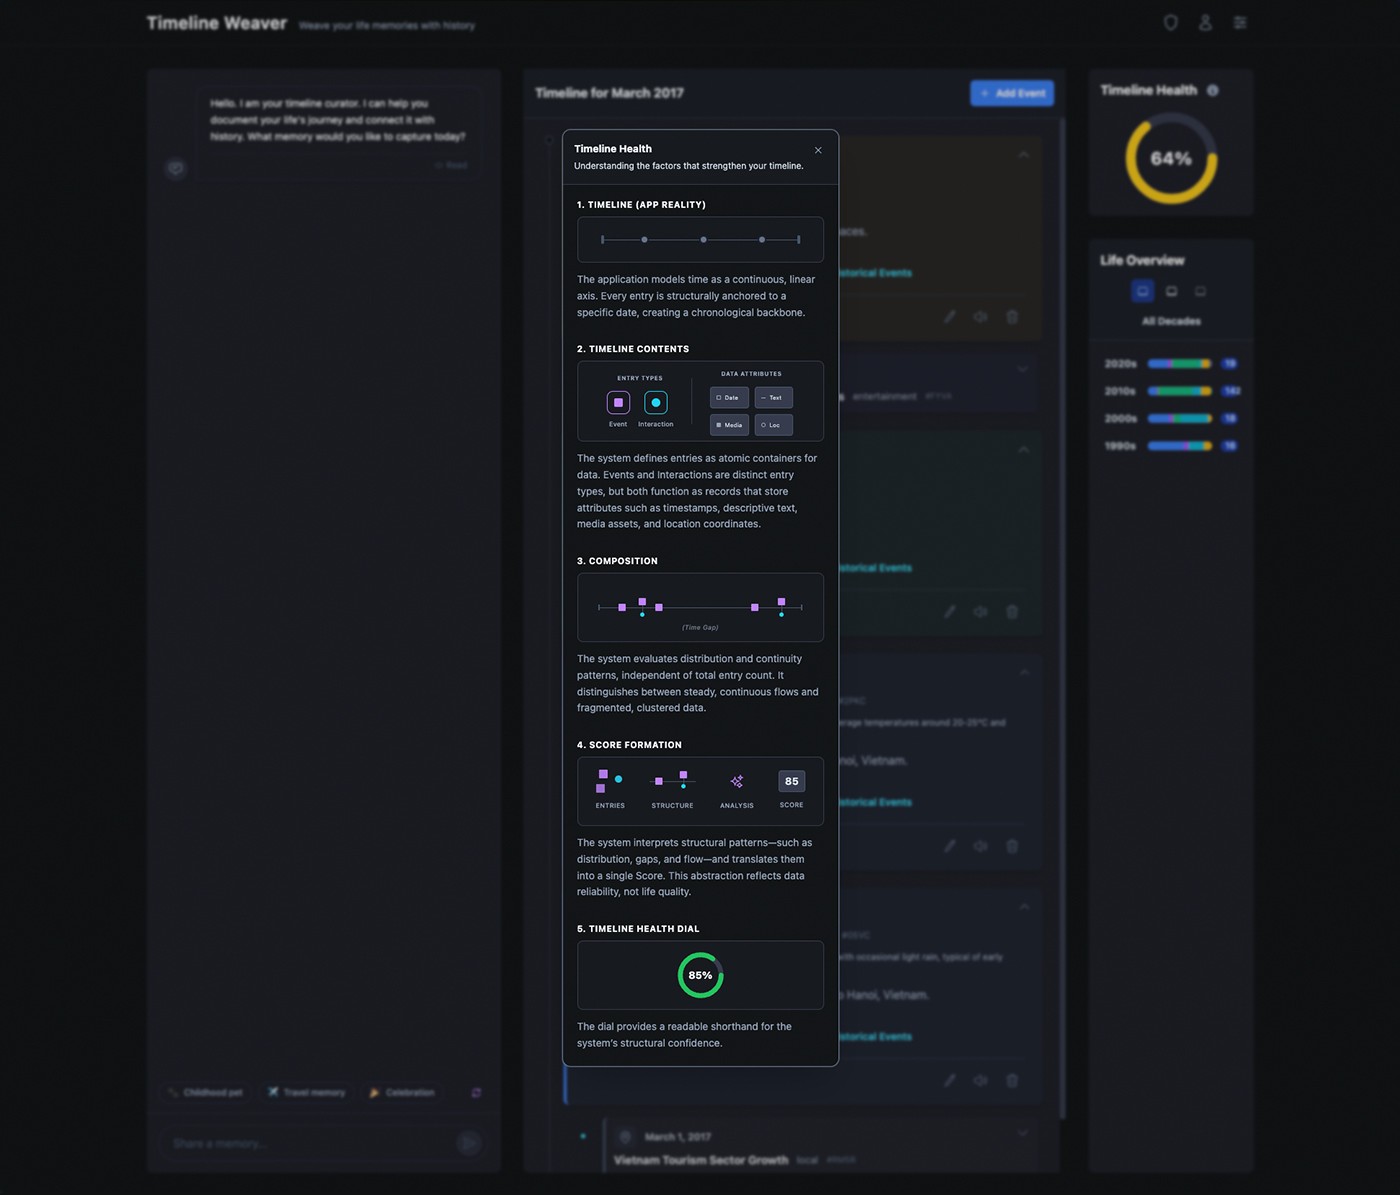Screen dimensions: 1400x1195
Task: Select the 2010s decade row
Action: 1171,391
